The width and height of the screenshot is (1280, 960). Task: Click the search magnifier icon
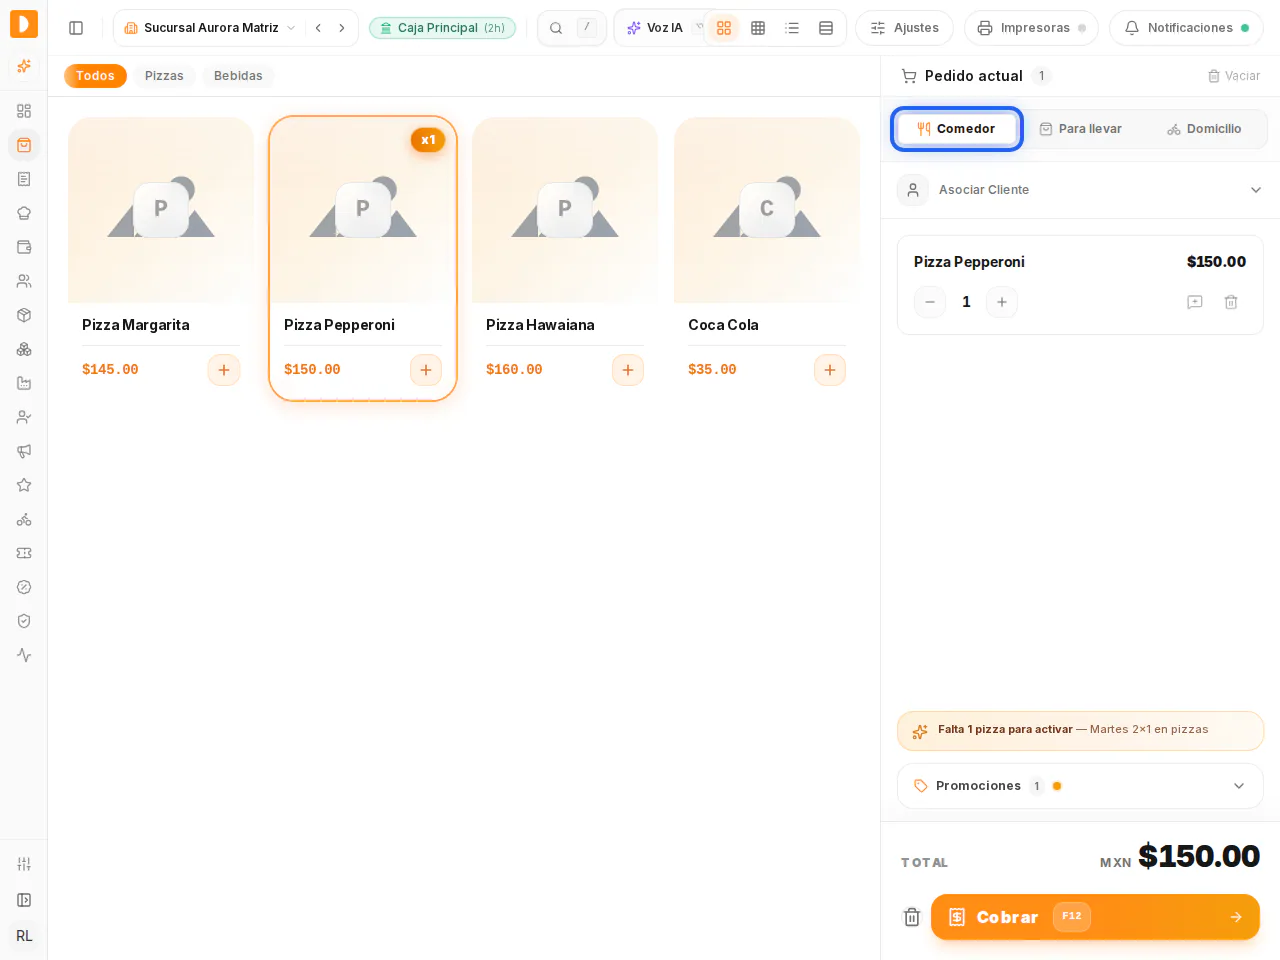click(556, 28)
